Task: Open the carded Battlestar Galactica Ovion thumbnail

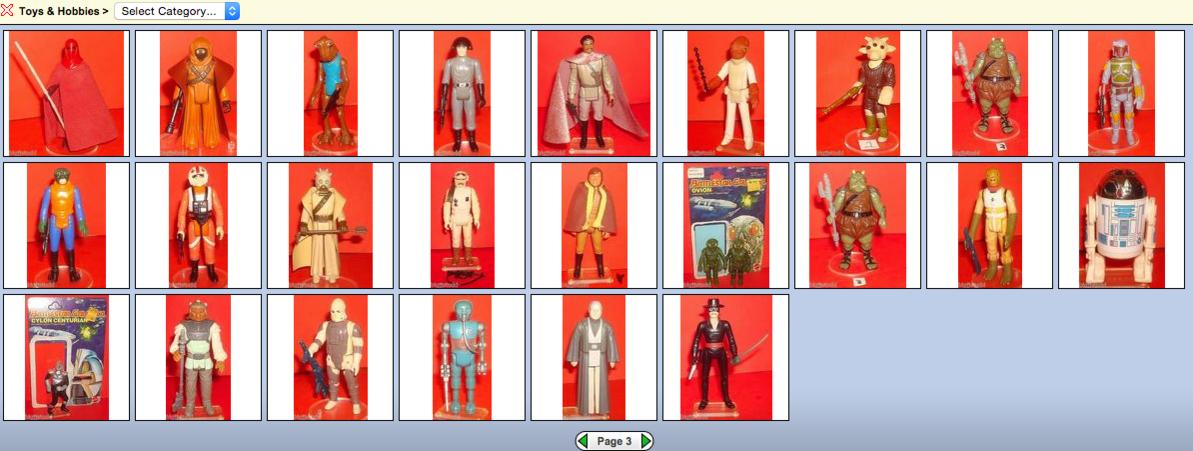Action: (x=726, y=225)
